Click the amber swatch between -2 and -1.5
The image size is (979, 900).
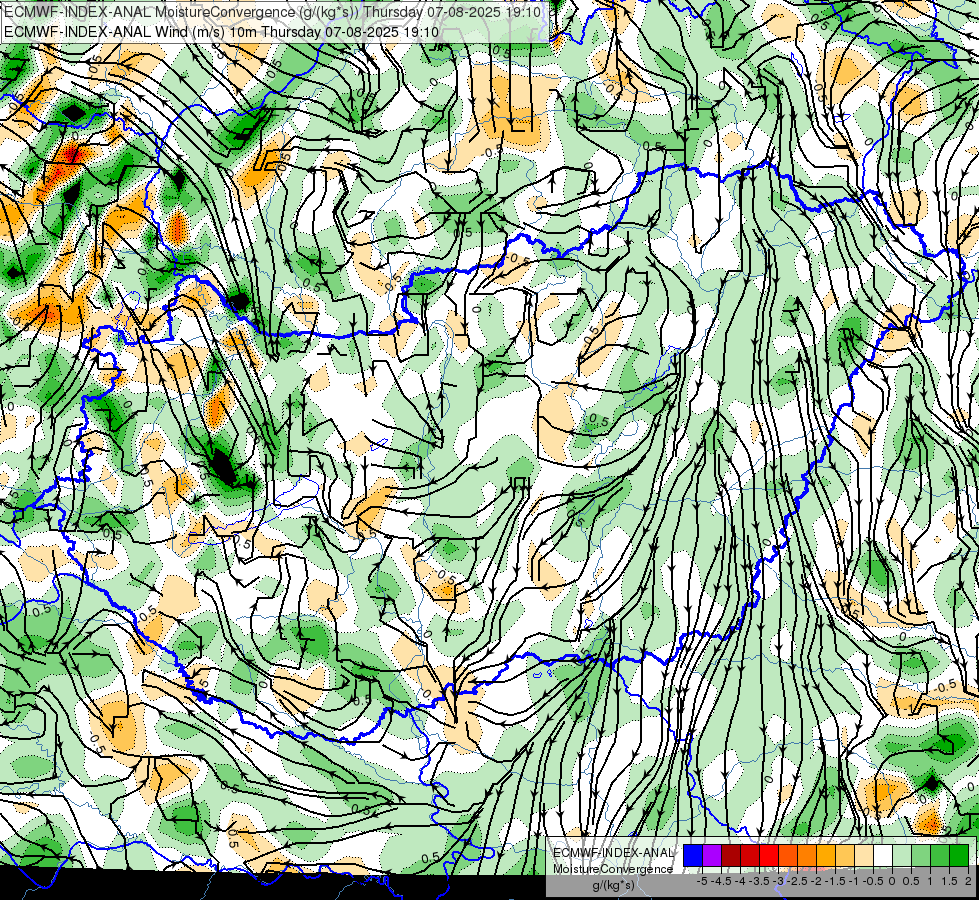(x=826, y=856)
